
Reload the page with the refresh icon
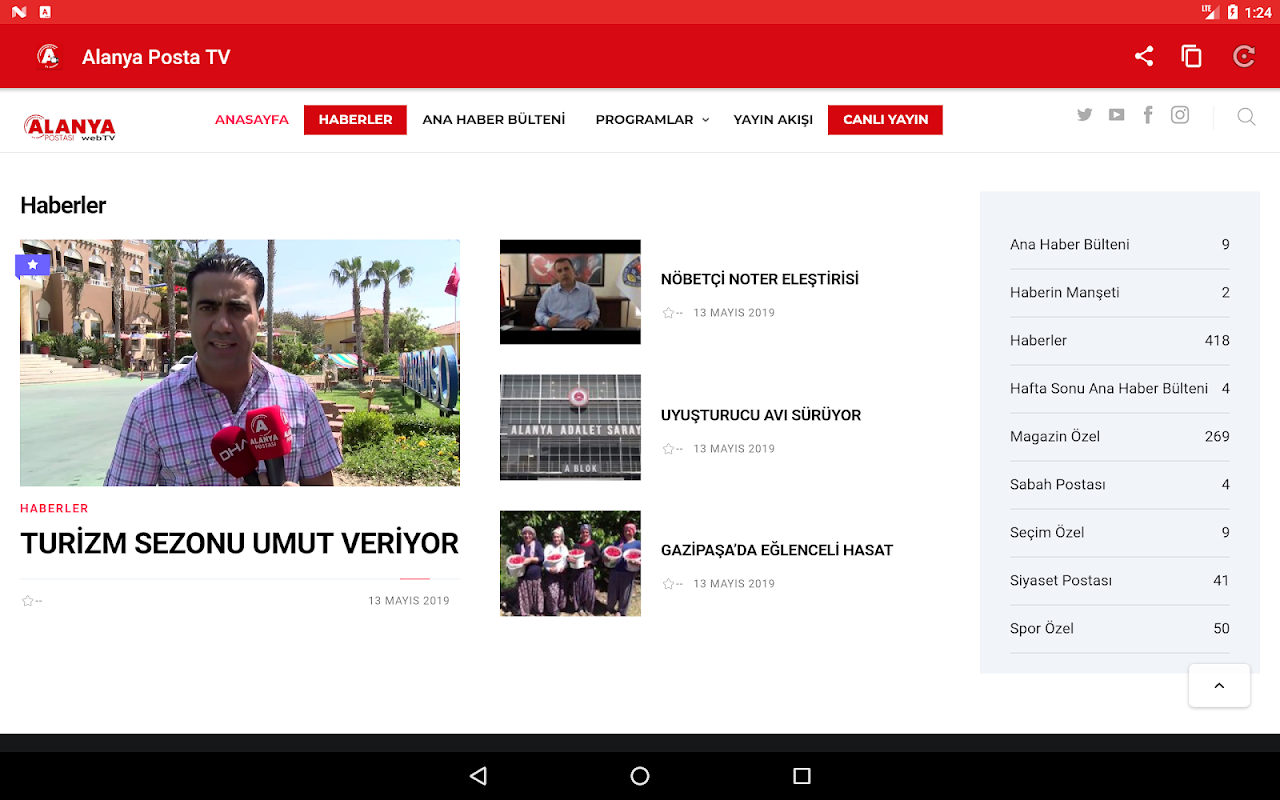(1244, 57)
